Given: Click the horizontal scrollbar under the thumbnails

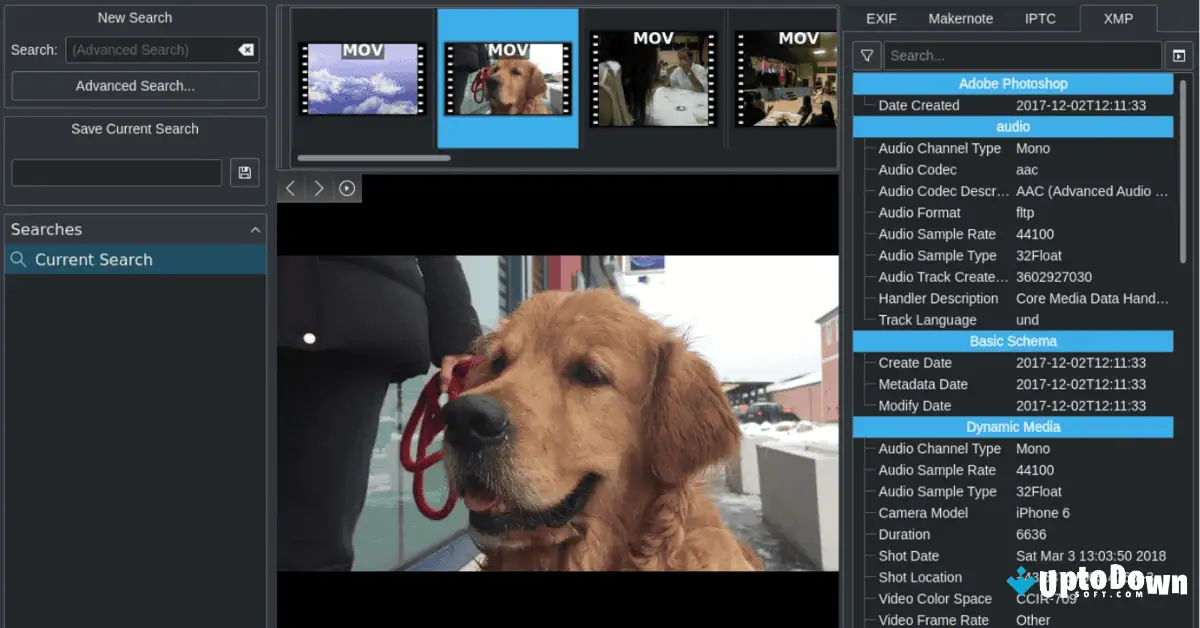Looking at the screenshot, I should [375, 158].
